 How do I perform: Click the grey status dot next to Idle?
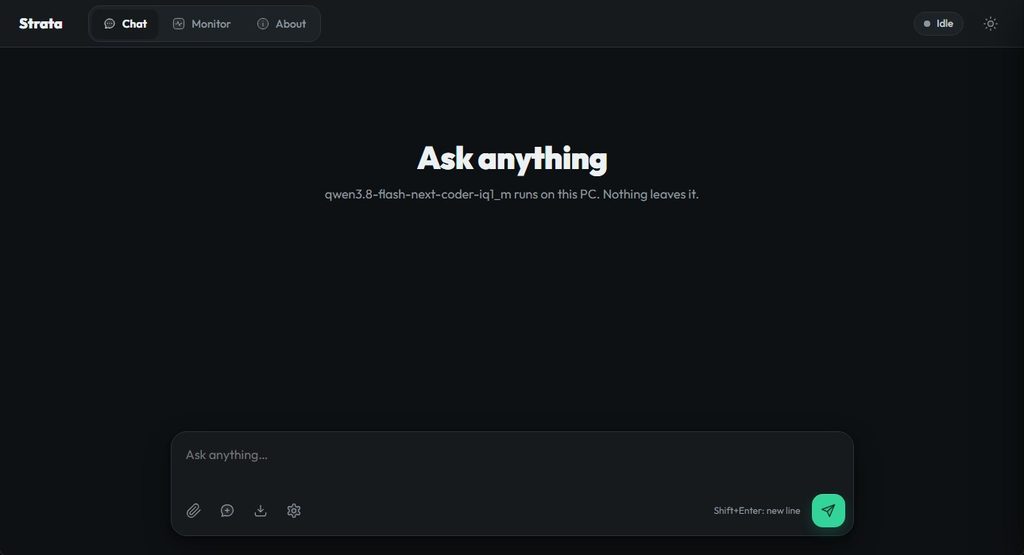point(927,24)
